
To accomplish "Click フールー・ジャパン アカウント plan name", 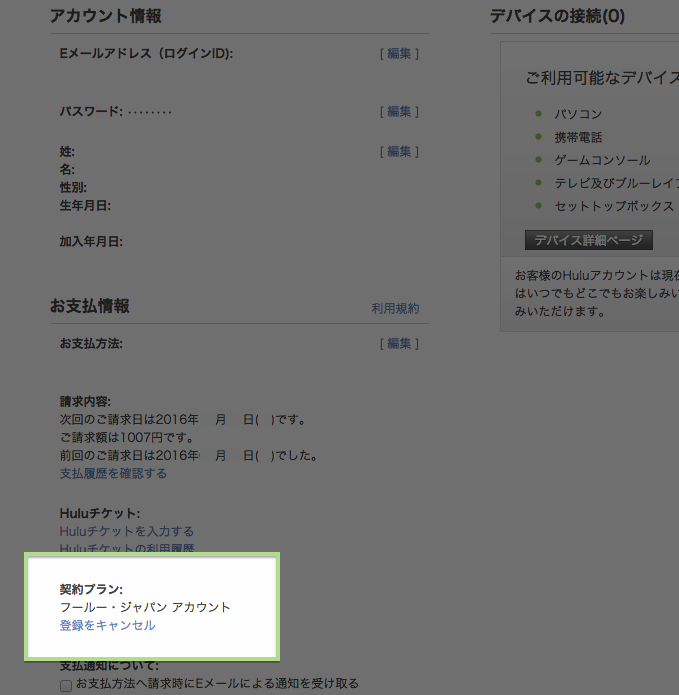I will point(145,607).
